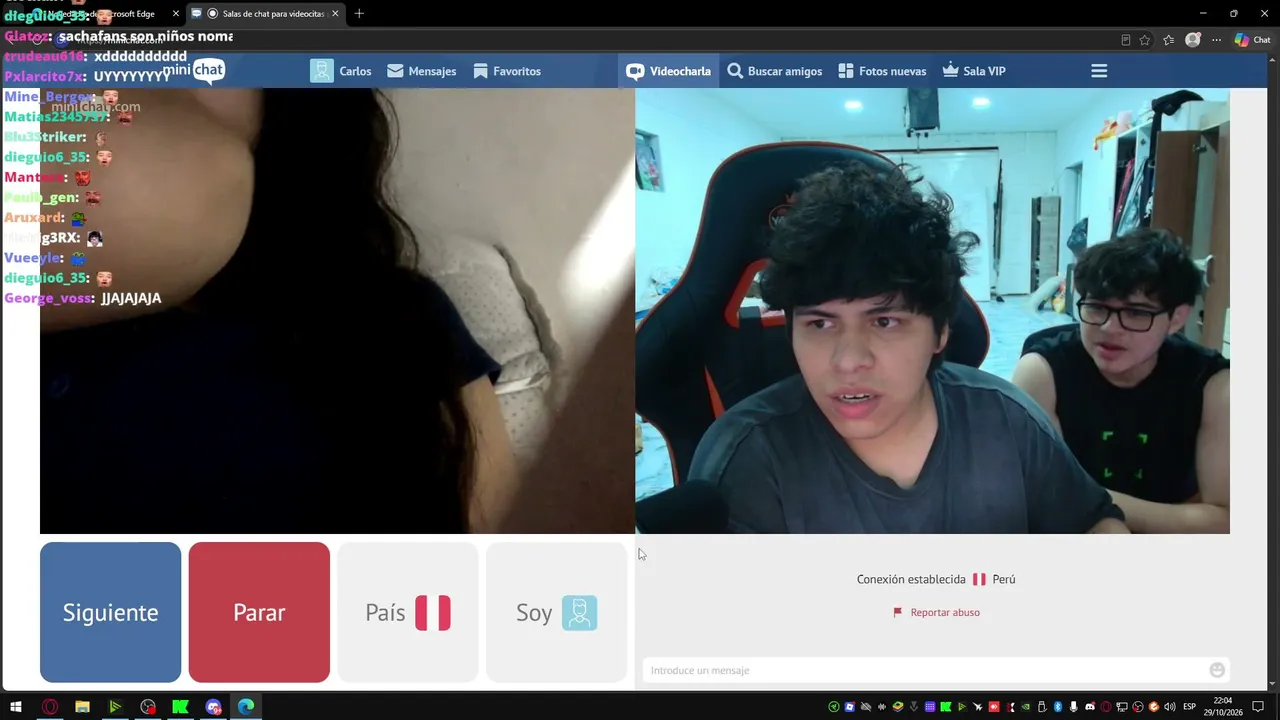The width and height of the screenshot is (1280, 720).
Task: Launch Opera GX from taskbar
Action: pyautogui.click(x=49, y=707)
